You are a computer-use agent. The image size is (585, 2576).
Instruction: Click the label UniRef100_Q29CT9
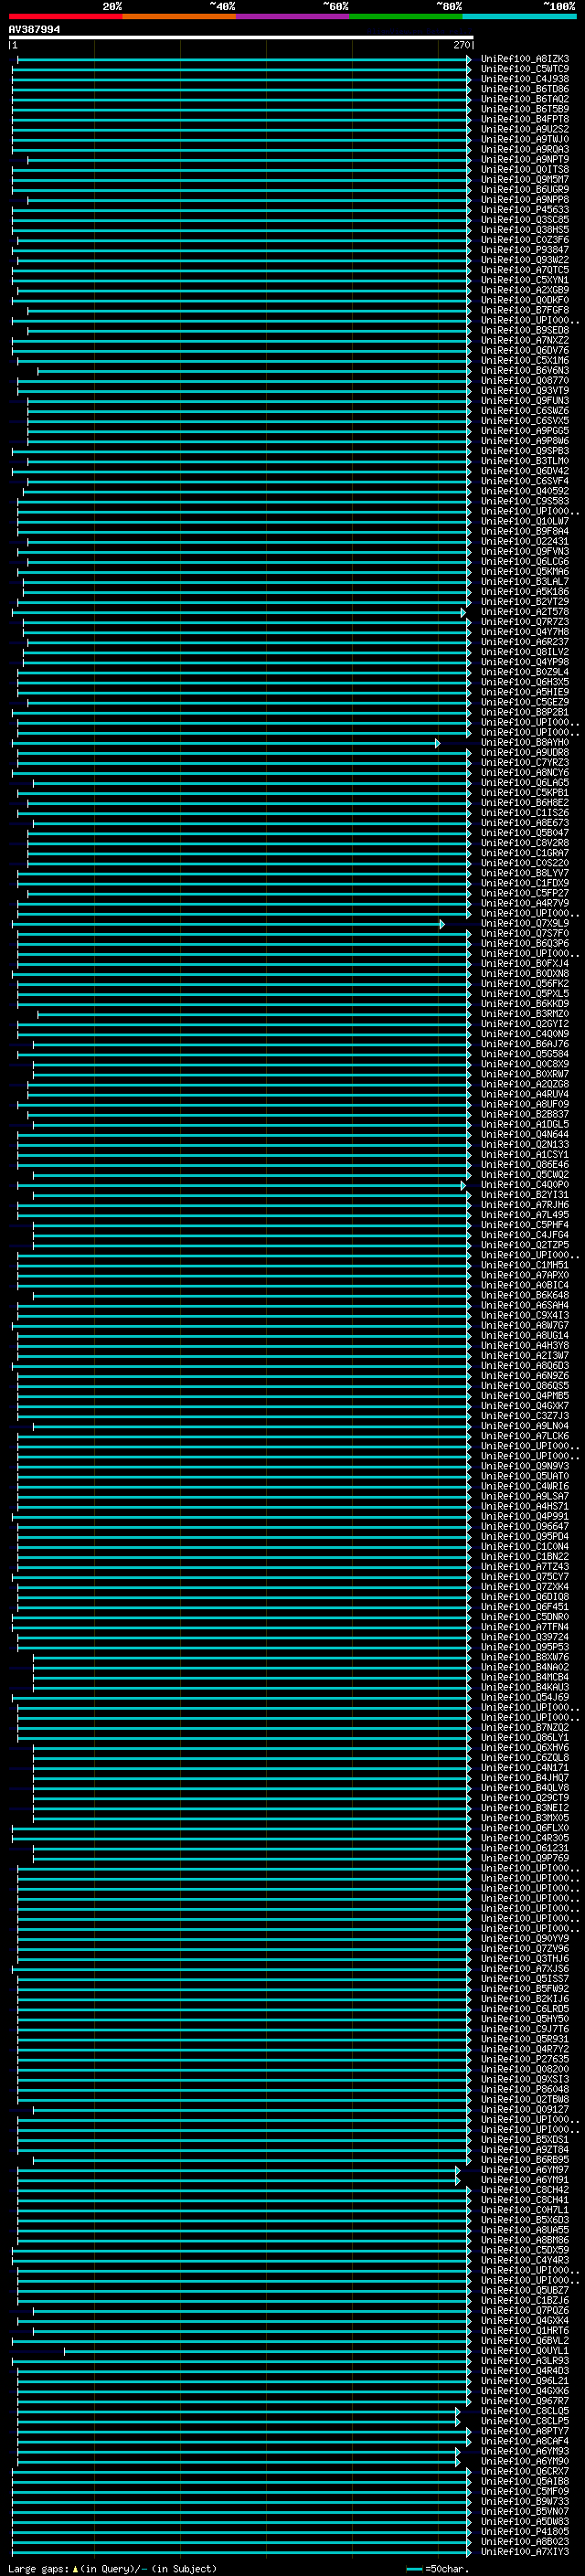point(525,1797)
